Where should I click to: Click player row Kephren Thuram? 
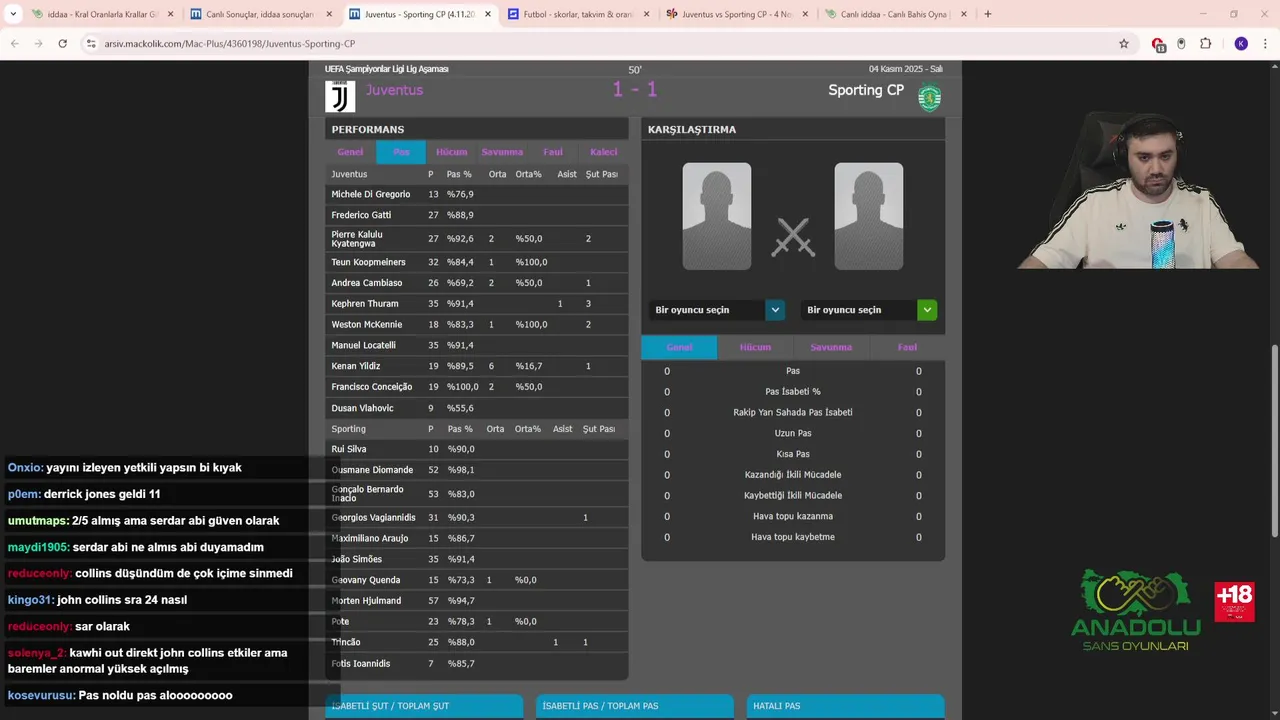click(x=477, y=304)
